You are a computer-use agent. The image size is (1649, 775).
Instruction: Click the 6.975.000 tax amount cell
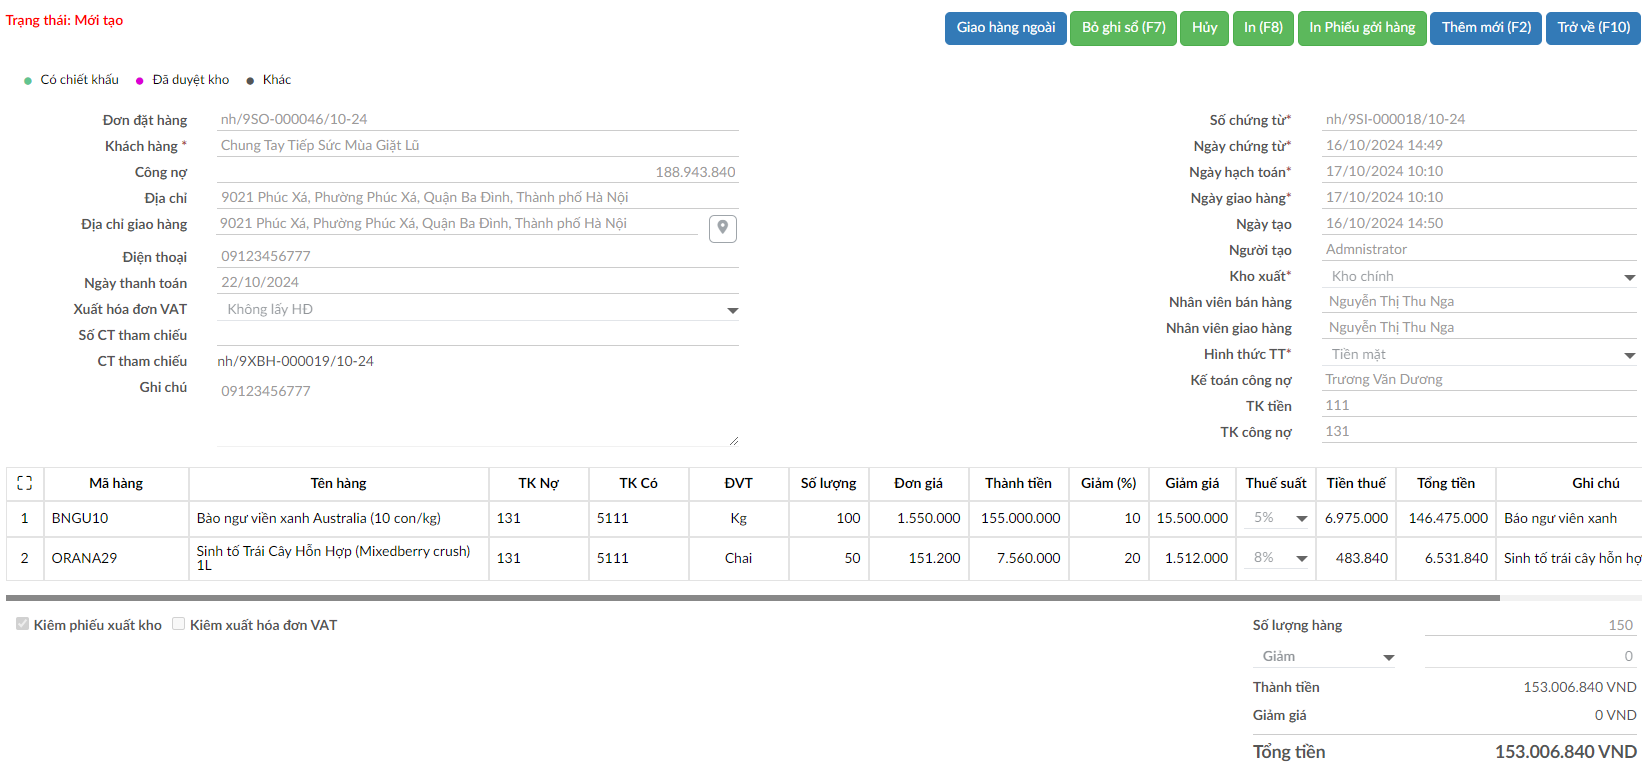[x=1356, y=518]
